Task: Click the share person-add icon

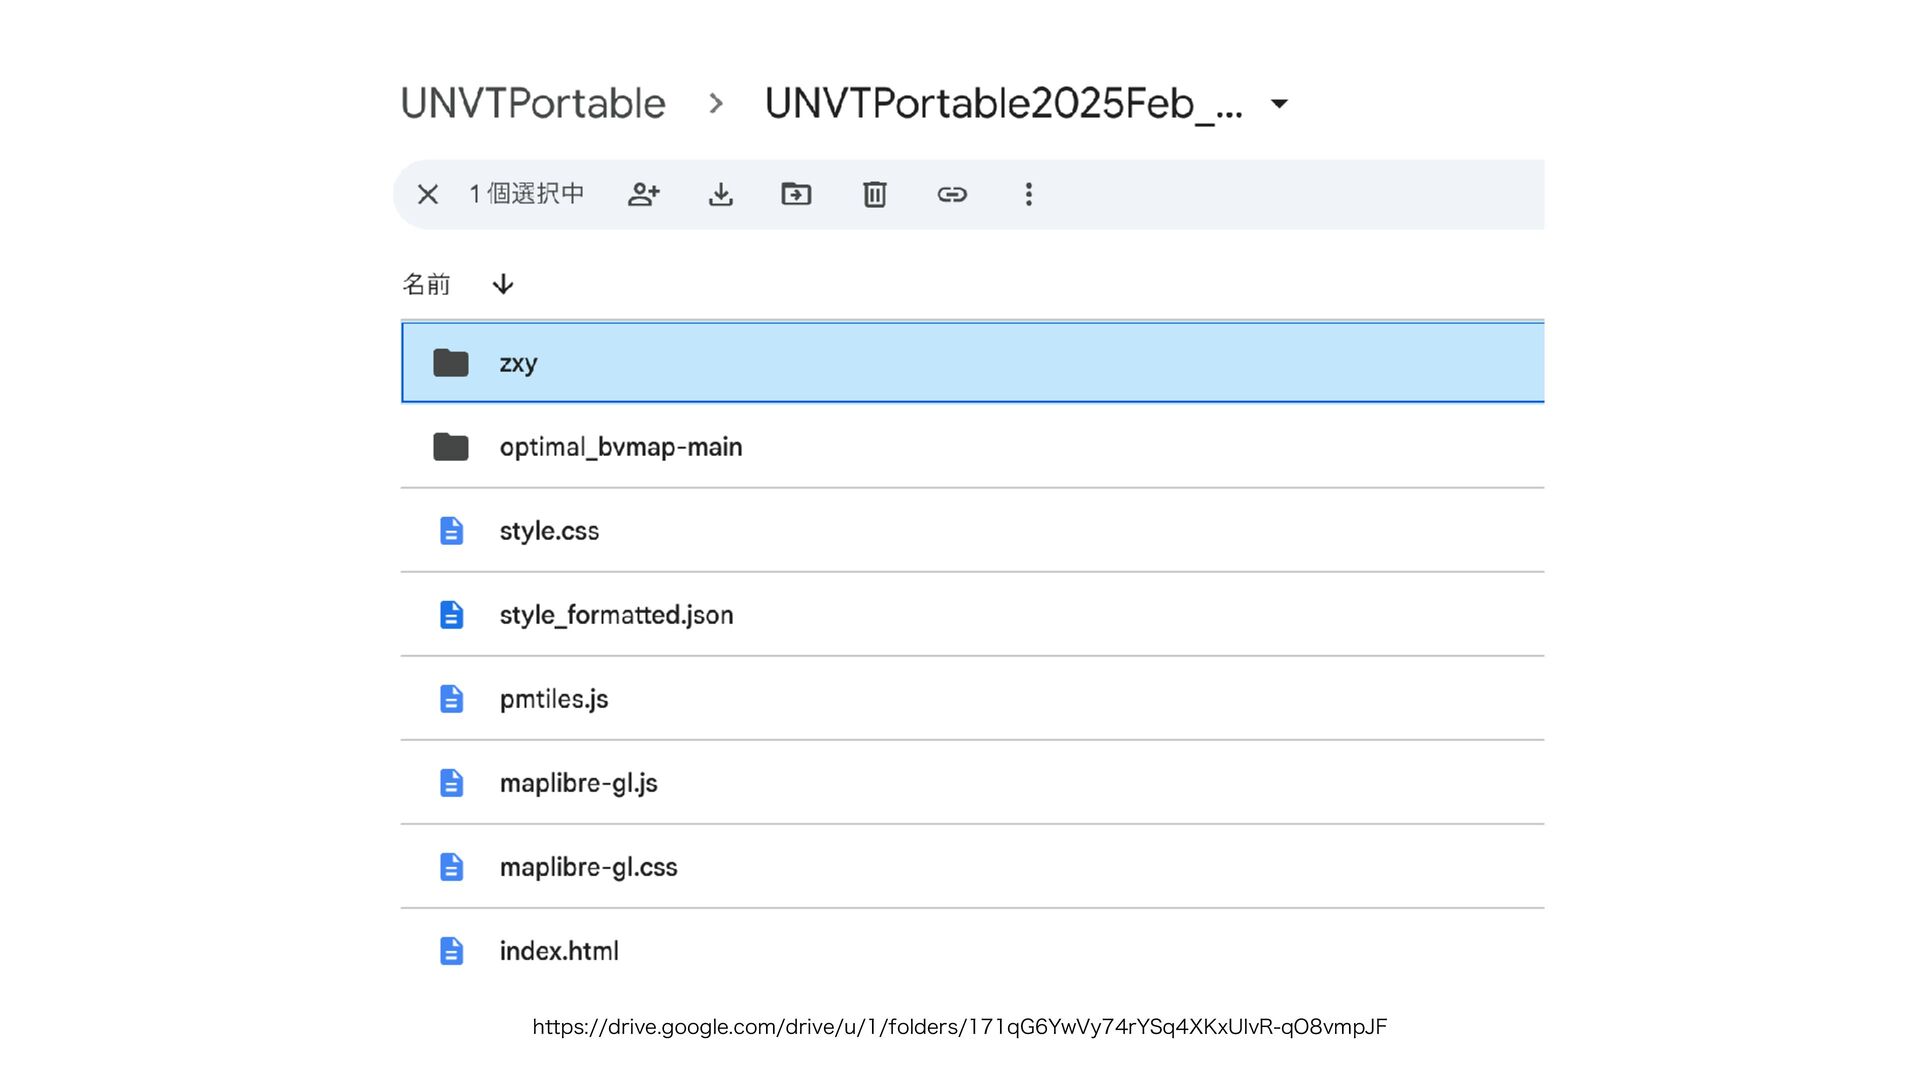Action: tap(644, 194)
